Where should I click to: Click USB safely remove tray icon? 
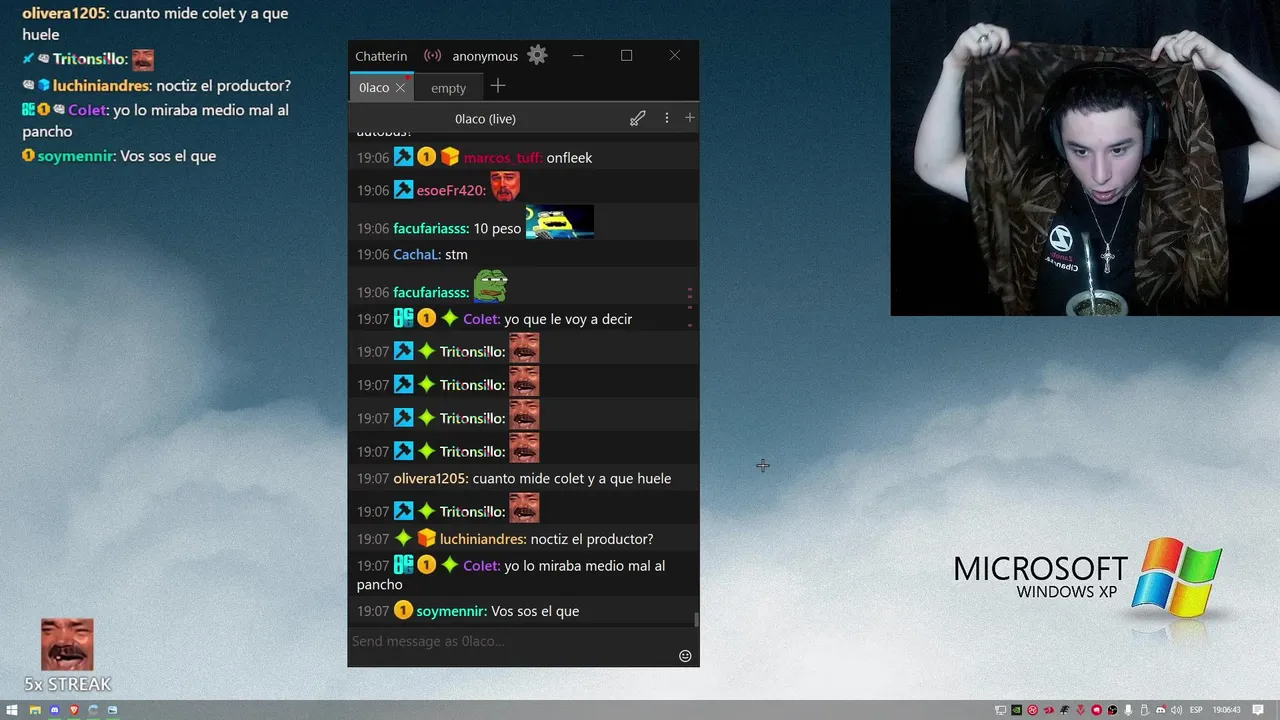pyautogui.click(x=1144, y=710)
